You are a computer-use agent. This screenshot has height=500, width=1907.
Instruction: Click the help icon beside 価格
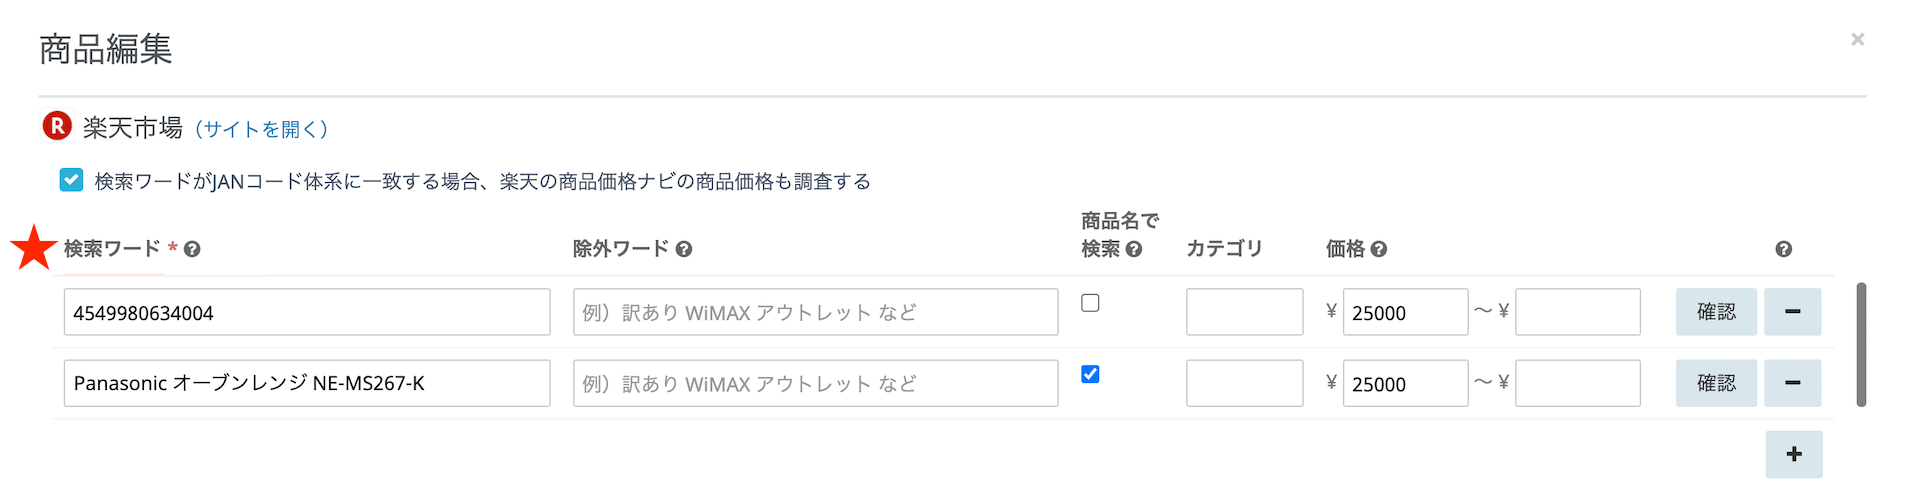coord(1379,249)
